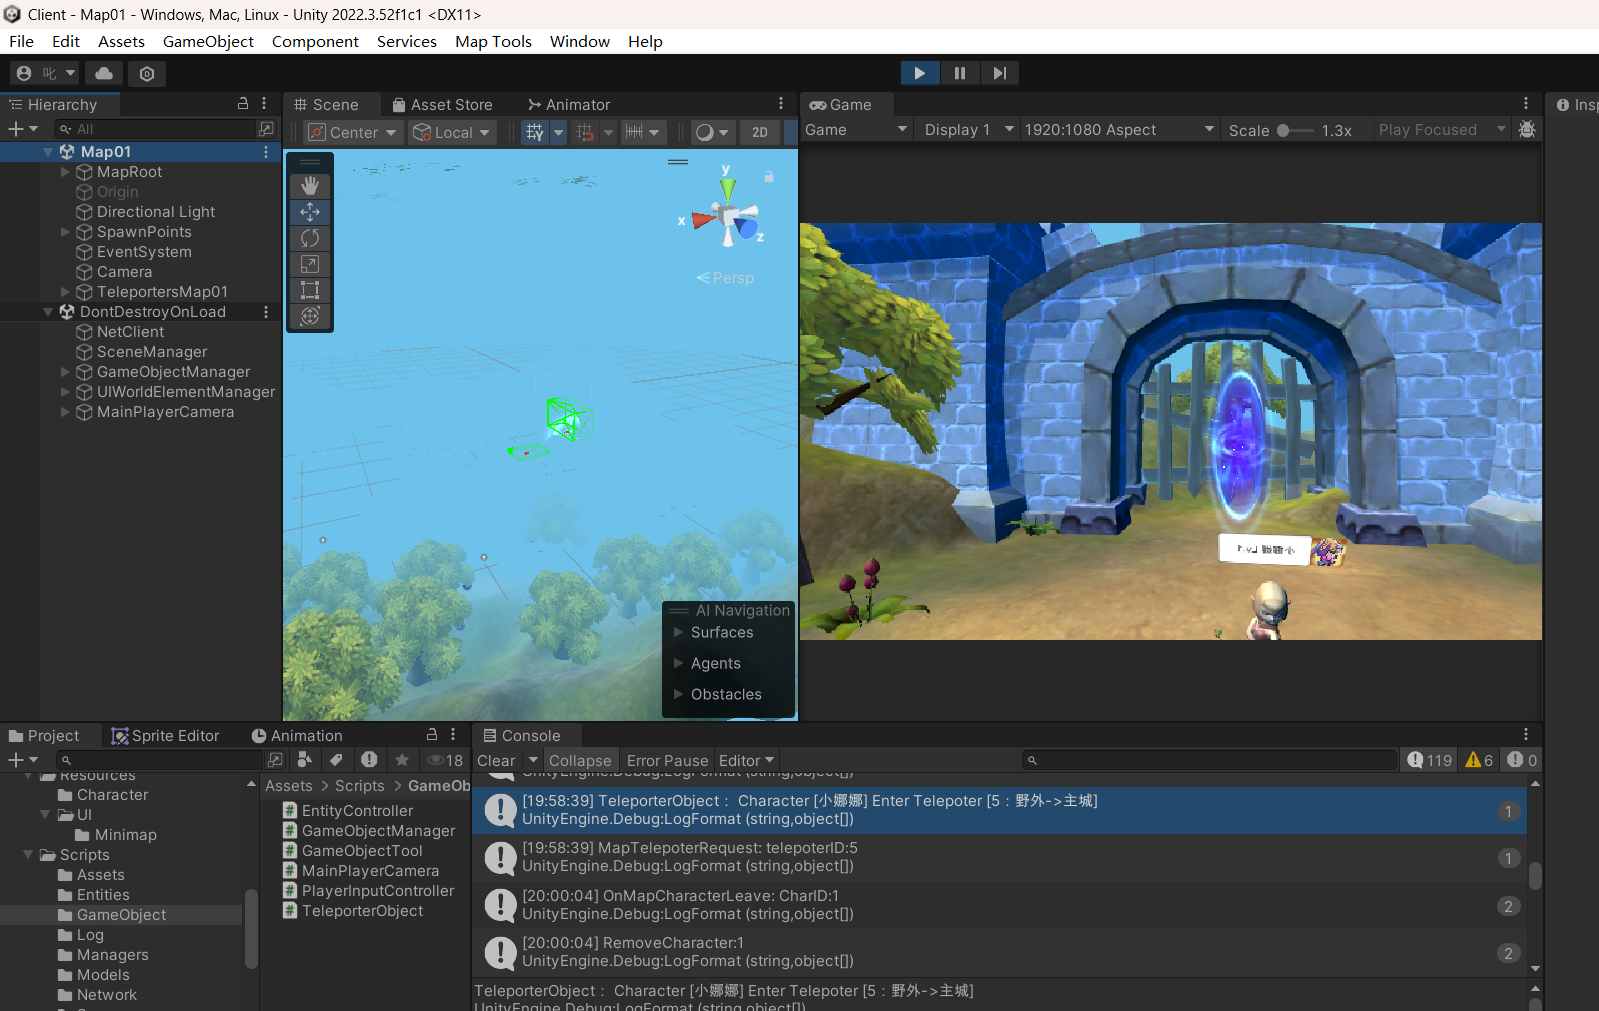Click the Game view gizmos bug icon

click(1526, 130)
